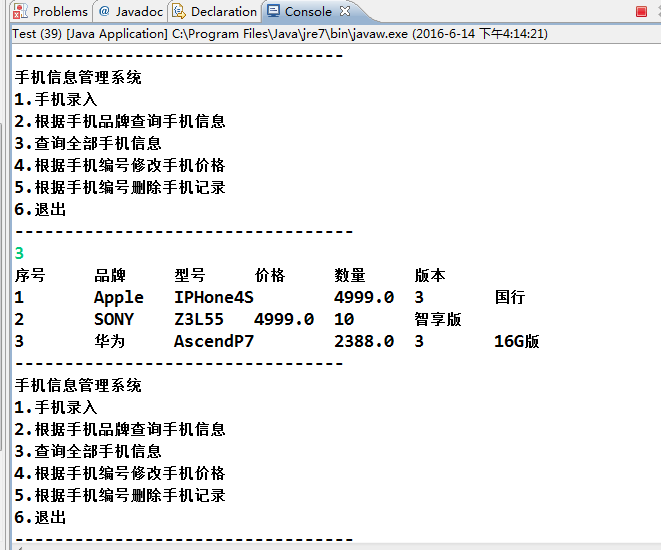Click the 'Z3L55' model entry
Image resolution: width=661 pixels, height=550 pixels.
pyautogui.click(x=199, y=319)
